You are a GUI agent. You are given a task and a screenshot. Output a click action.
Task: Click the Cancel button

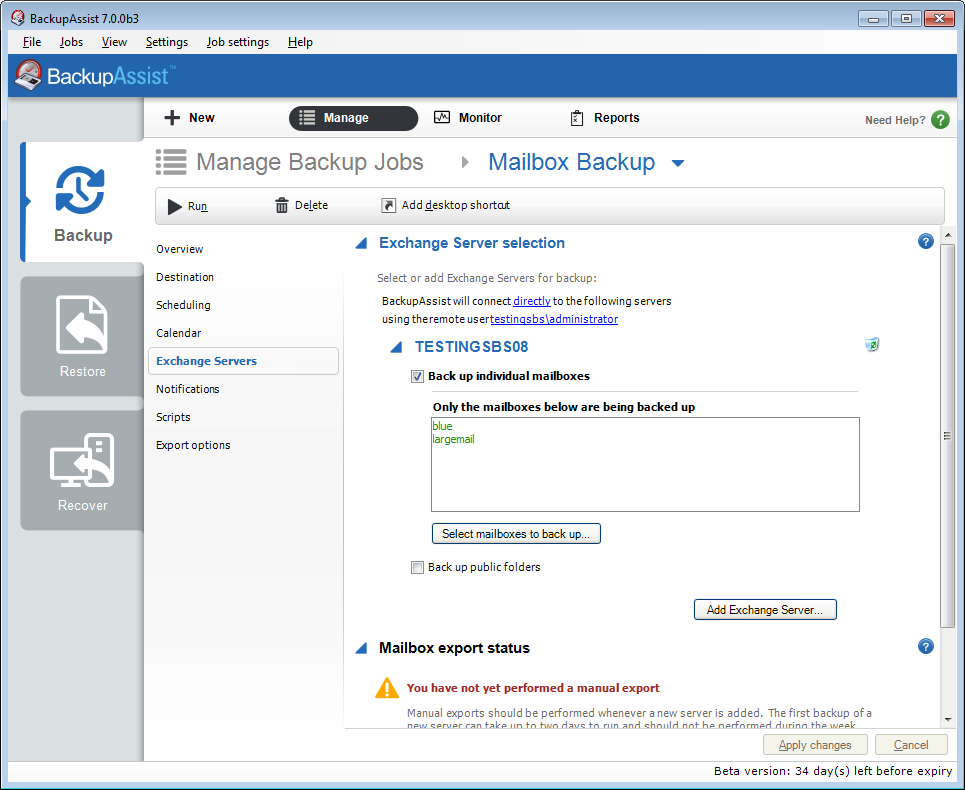(911, 745)
